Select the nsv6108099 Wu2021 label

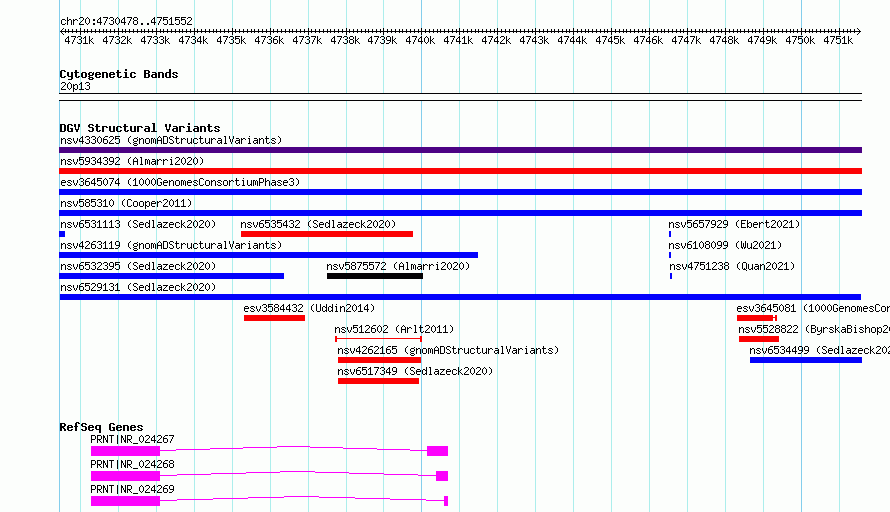pyautogui.click(x=725, y=245)
